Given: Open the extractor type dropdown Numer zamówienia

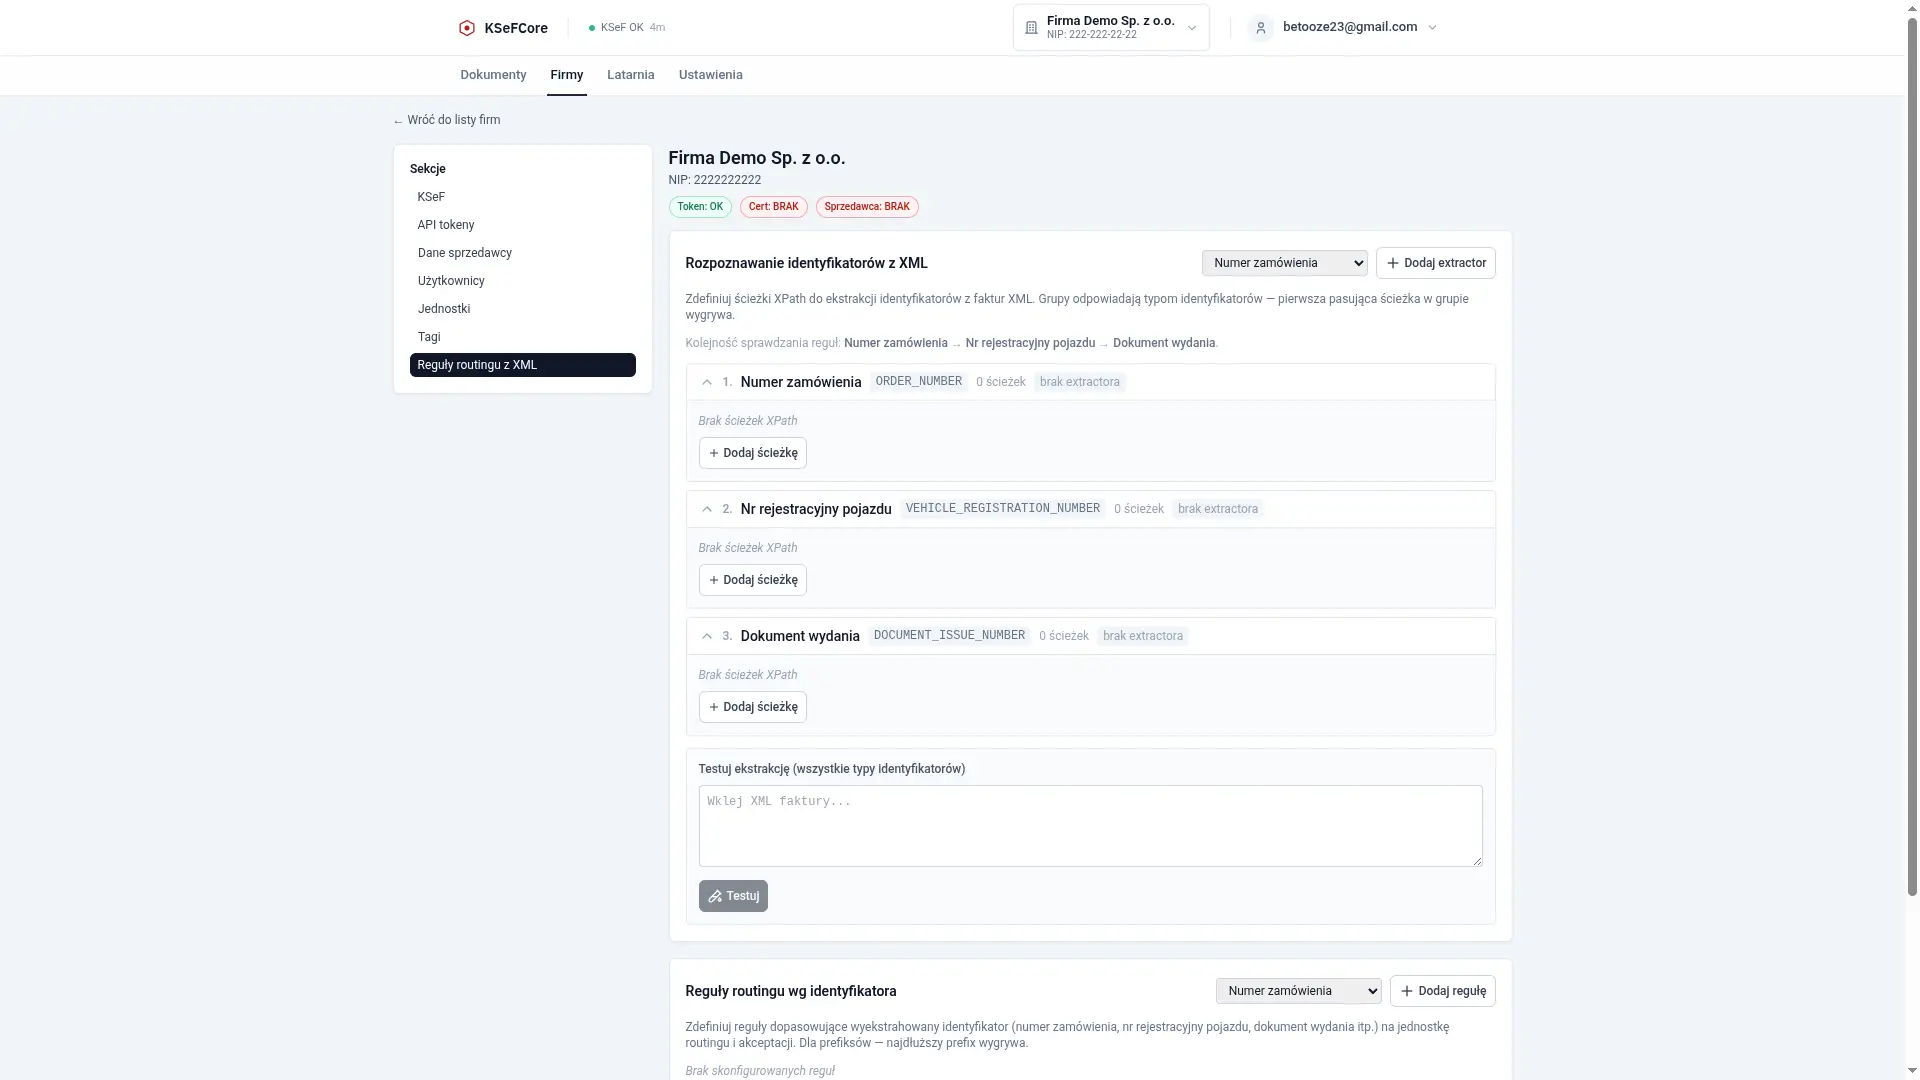Looking at the screenshot, I should (1284, 263).
